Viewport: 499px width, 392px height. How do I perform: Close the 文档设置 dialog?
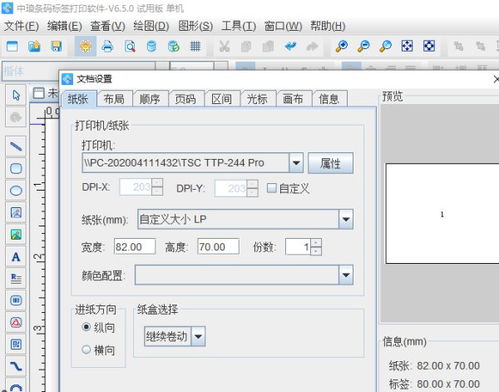pos(496,79)
